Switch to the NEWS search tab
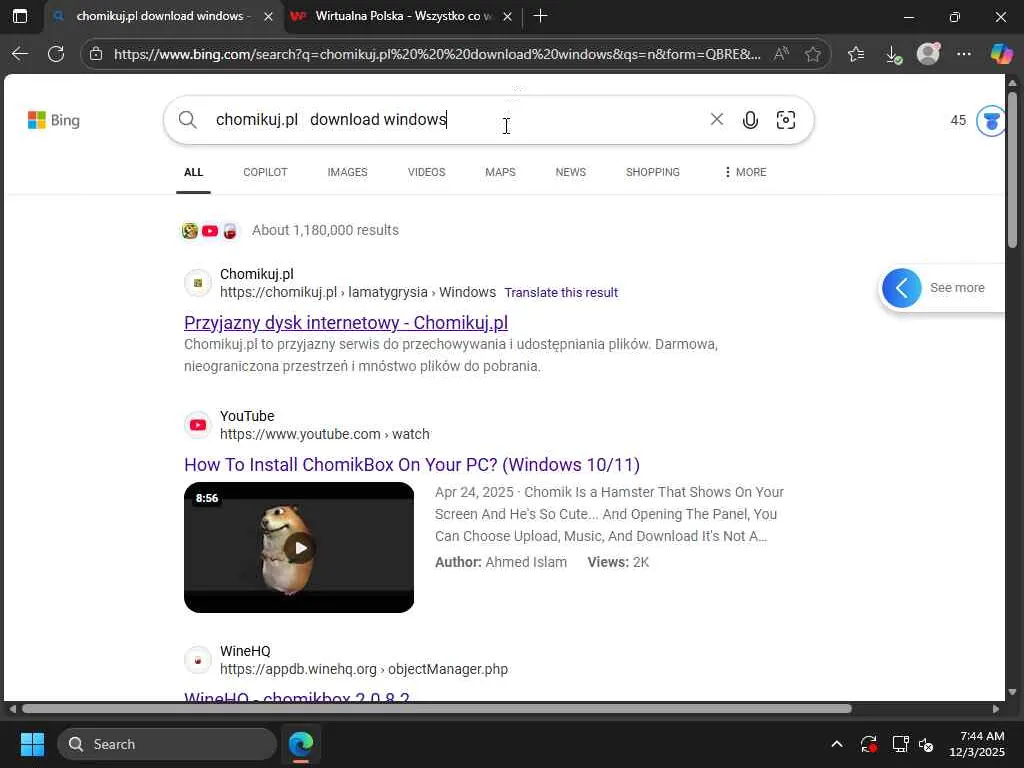 tap(571, 172)
